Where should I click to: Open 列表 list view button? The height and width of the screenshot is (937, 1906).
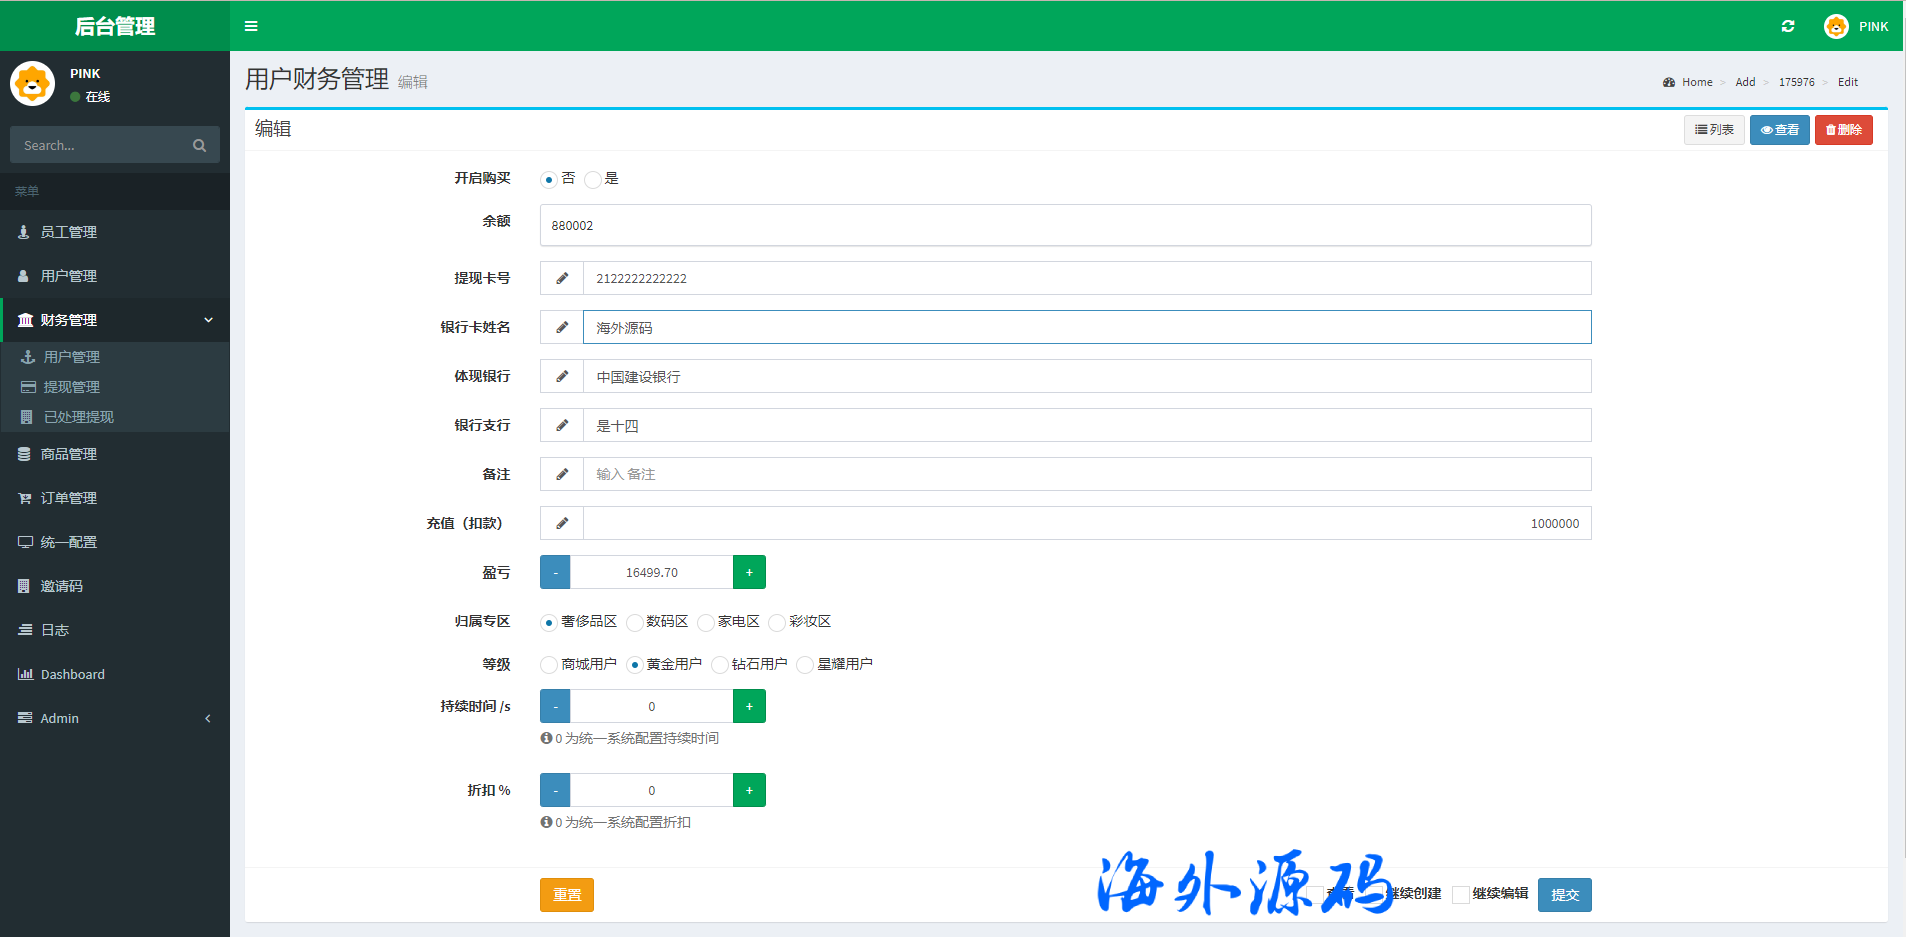pyautogui.click(x=1714, y=130)
